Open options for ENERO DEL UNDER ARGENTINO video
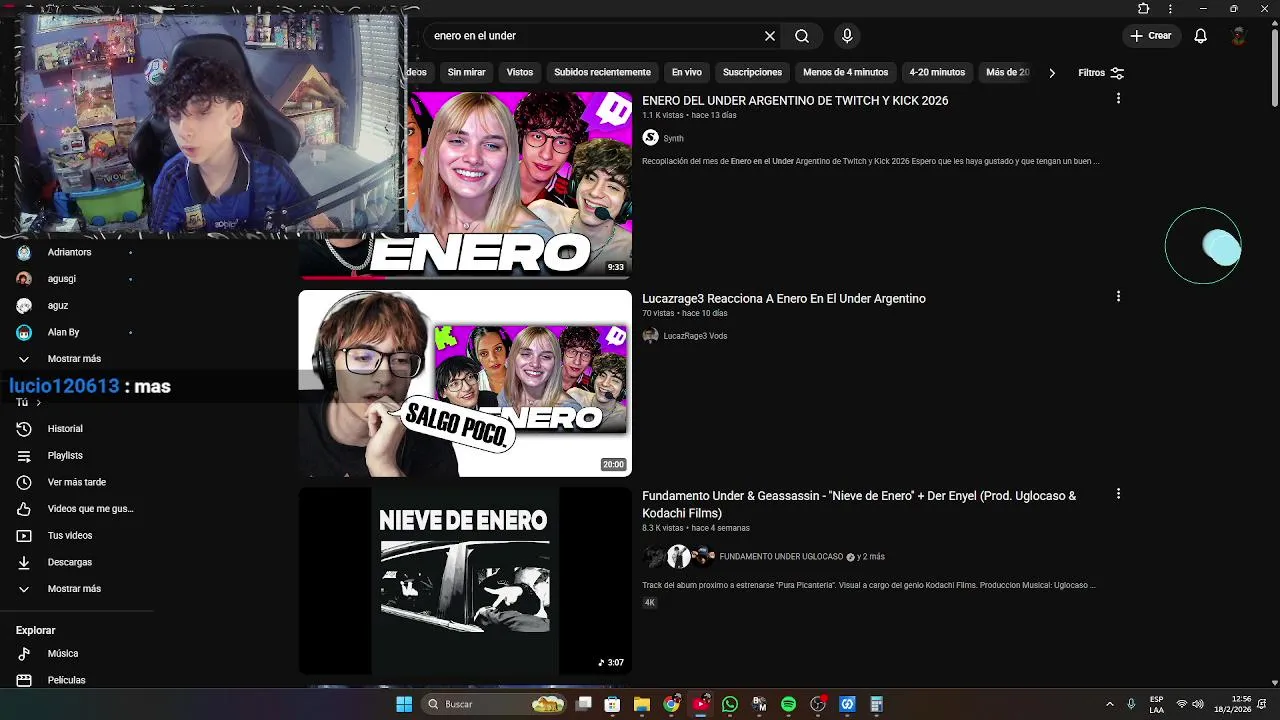Viewport: 1280px width, 720px height. click(x=1118, y=99)
